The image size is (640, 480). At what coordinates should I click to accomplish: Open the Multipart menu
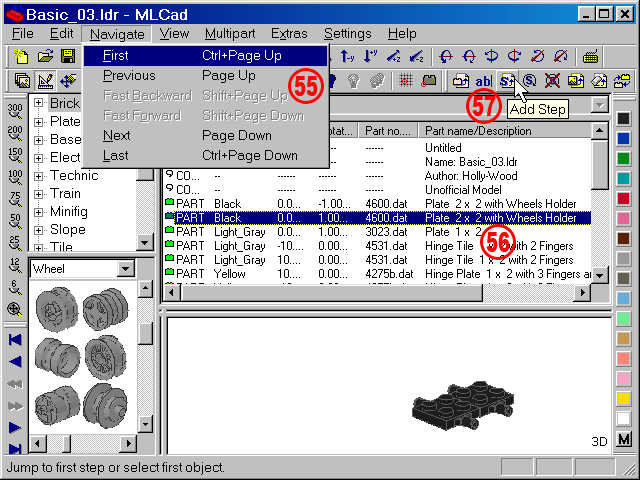(230, 33)
